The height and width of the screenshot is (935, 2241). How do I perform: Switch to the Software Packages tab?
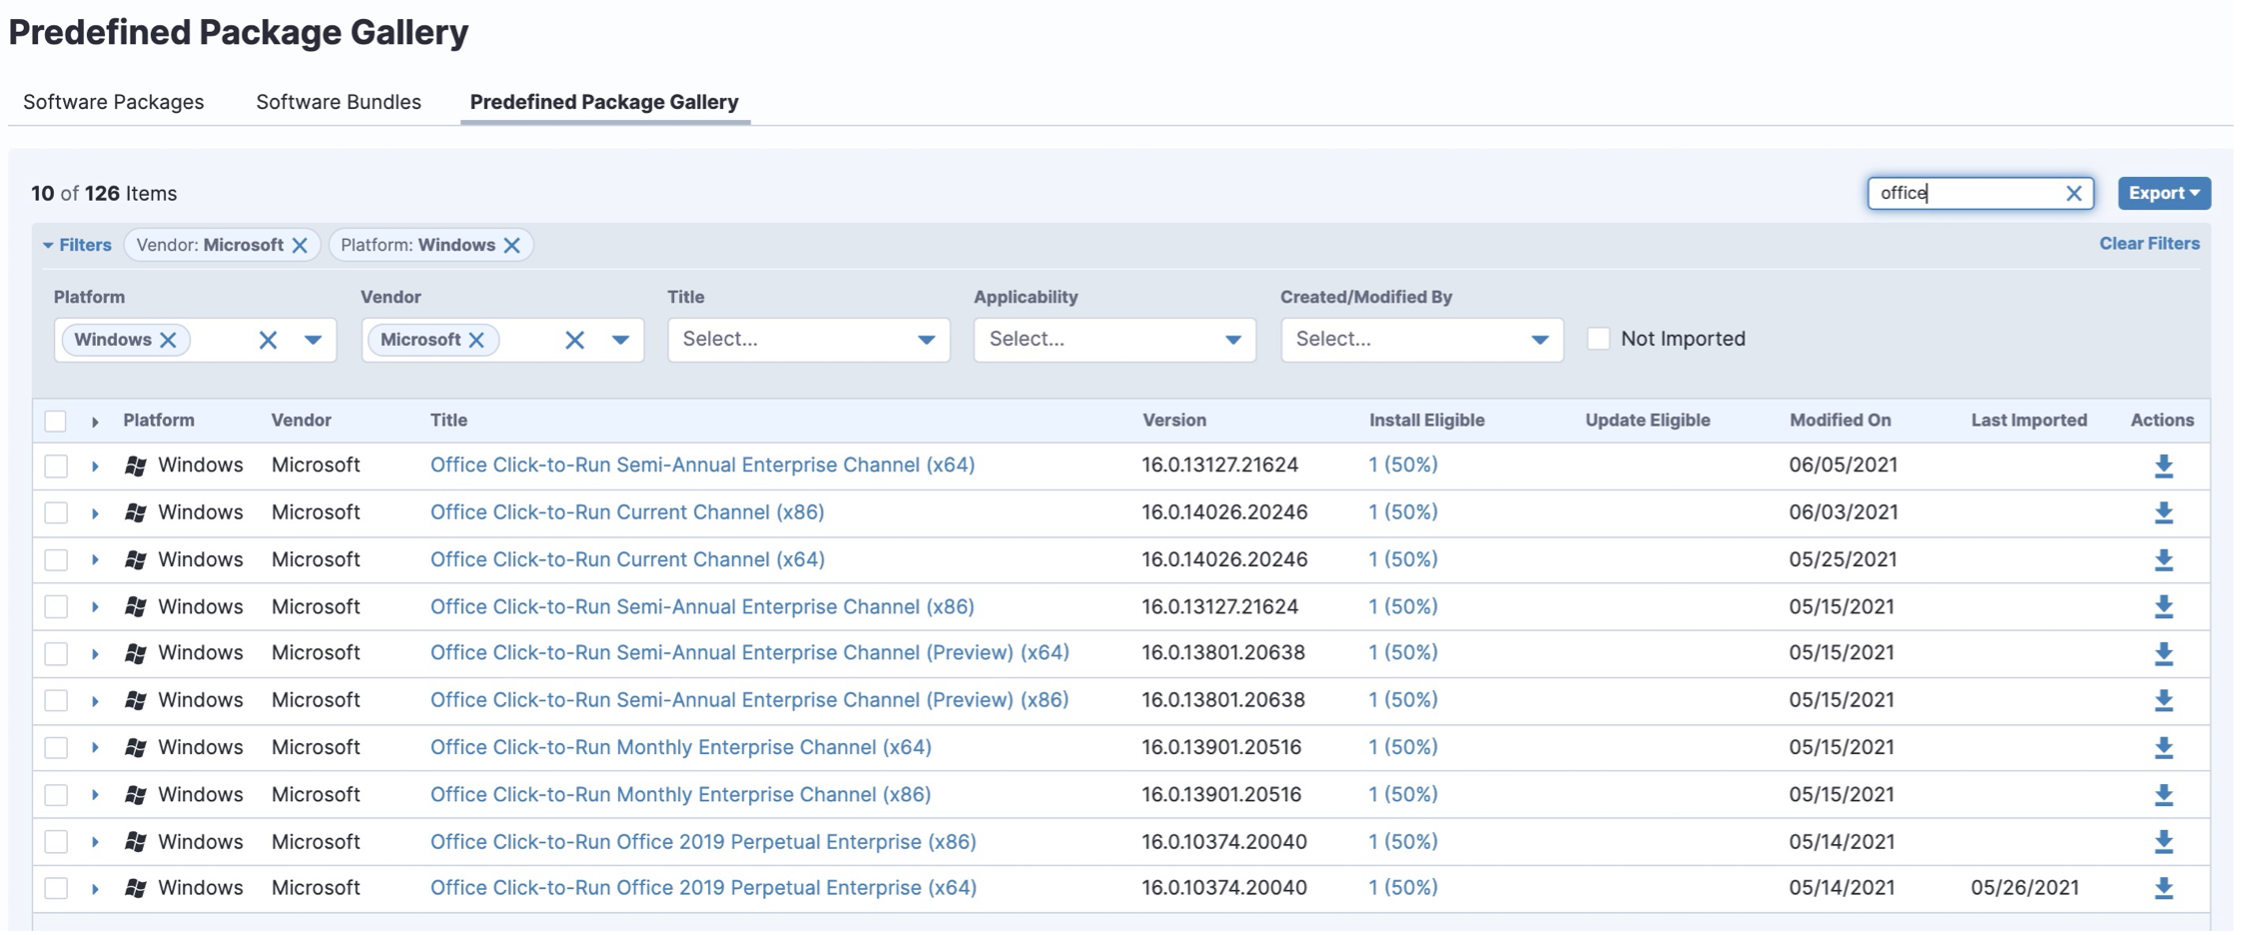click(114, 102)
